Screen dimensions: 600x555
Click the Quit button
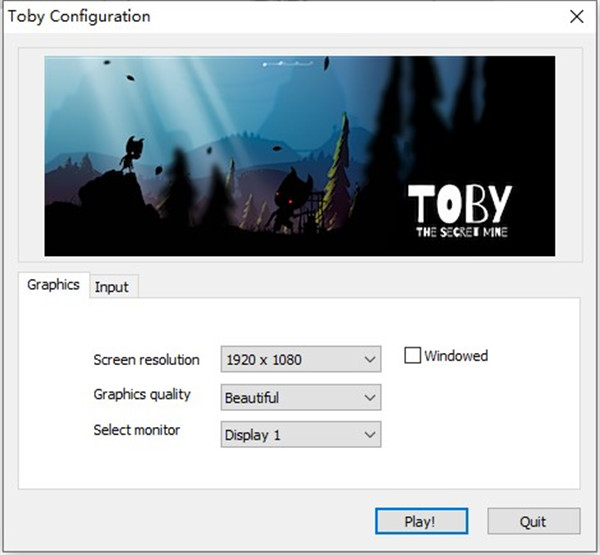[x=533, y=521]
